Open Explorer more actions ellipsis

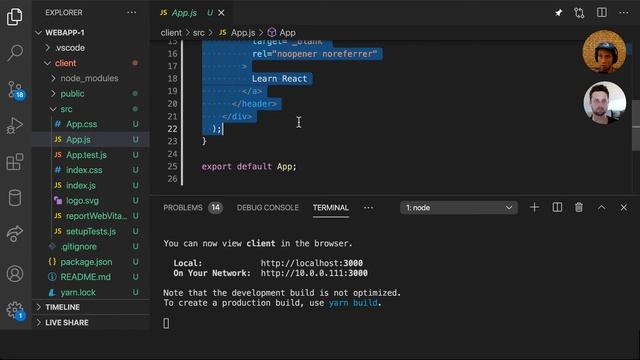pyautogui.click(x=131, y=13)
